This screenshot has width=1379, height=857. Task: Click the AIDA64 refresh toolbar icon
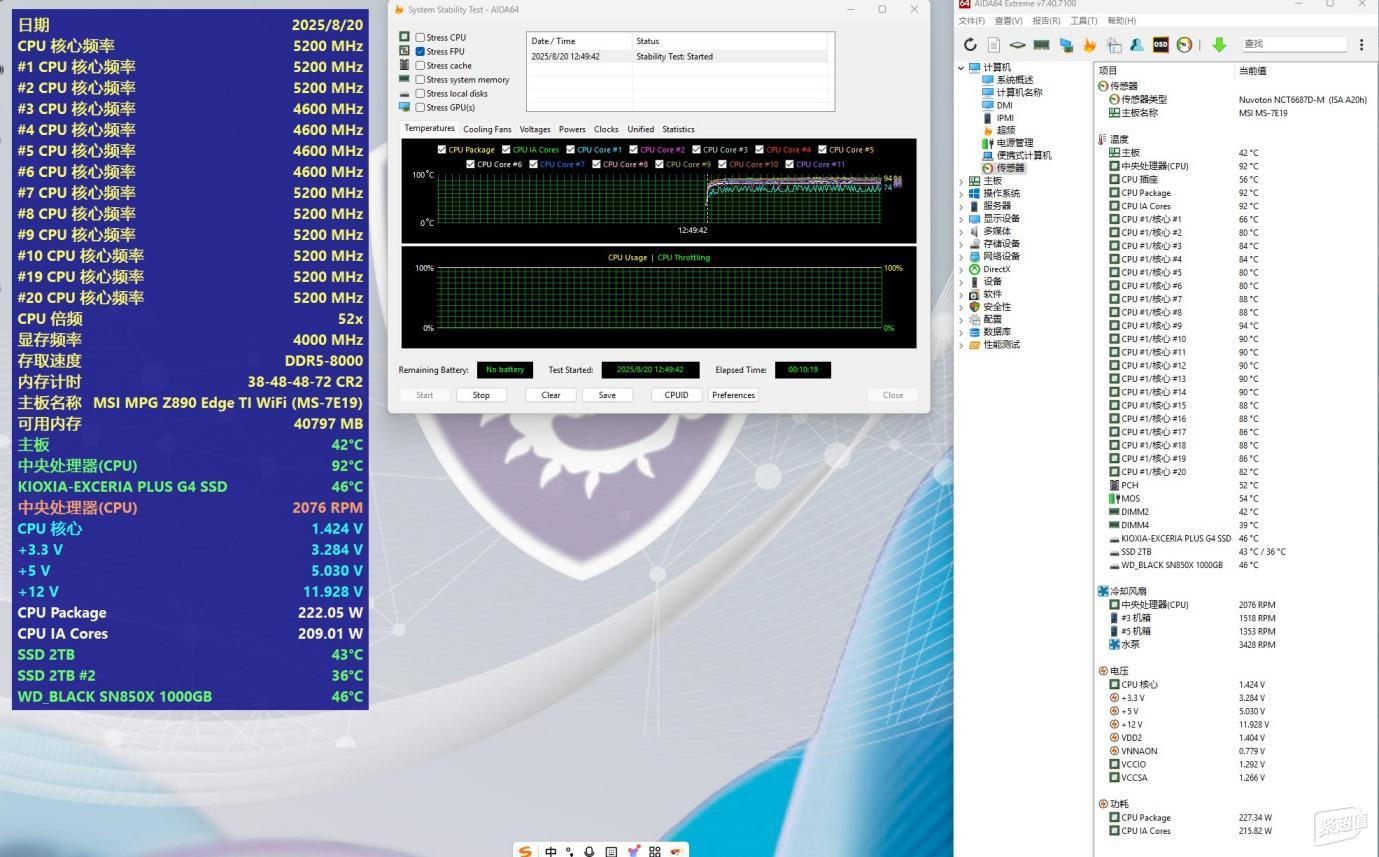pos(970,44)
